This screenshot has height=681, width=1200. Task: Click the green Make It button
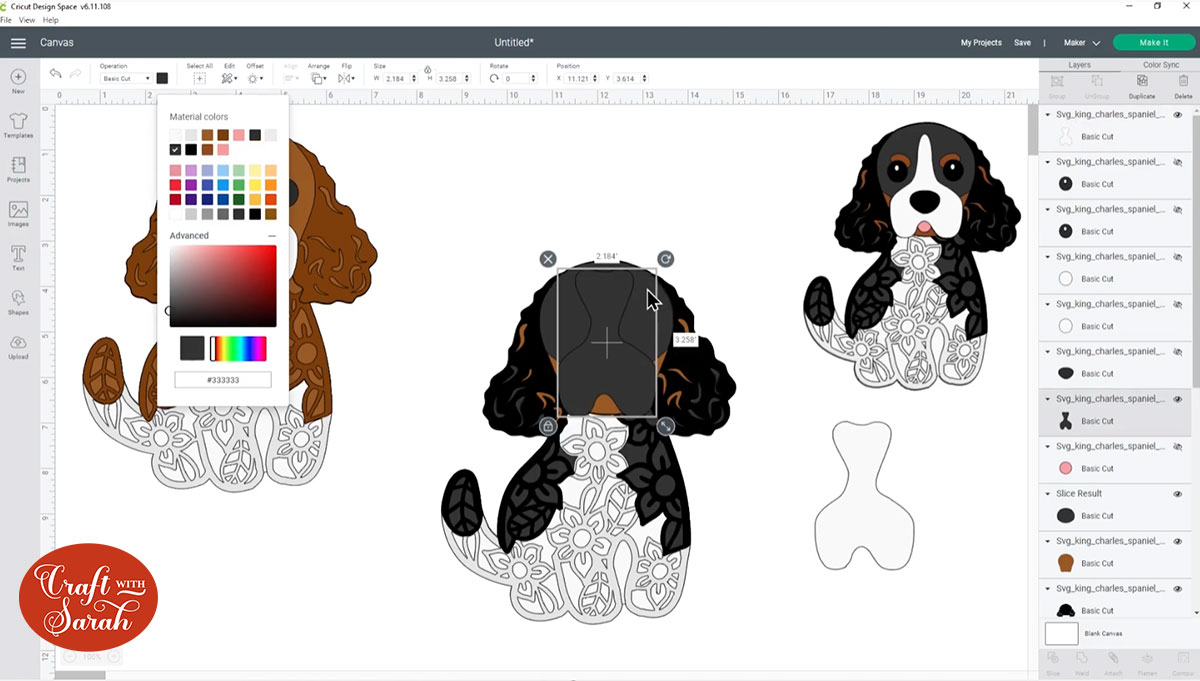[x=1153, y=43]
